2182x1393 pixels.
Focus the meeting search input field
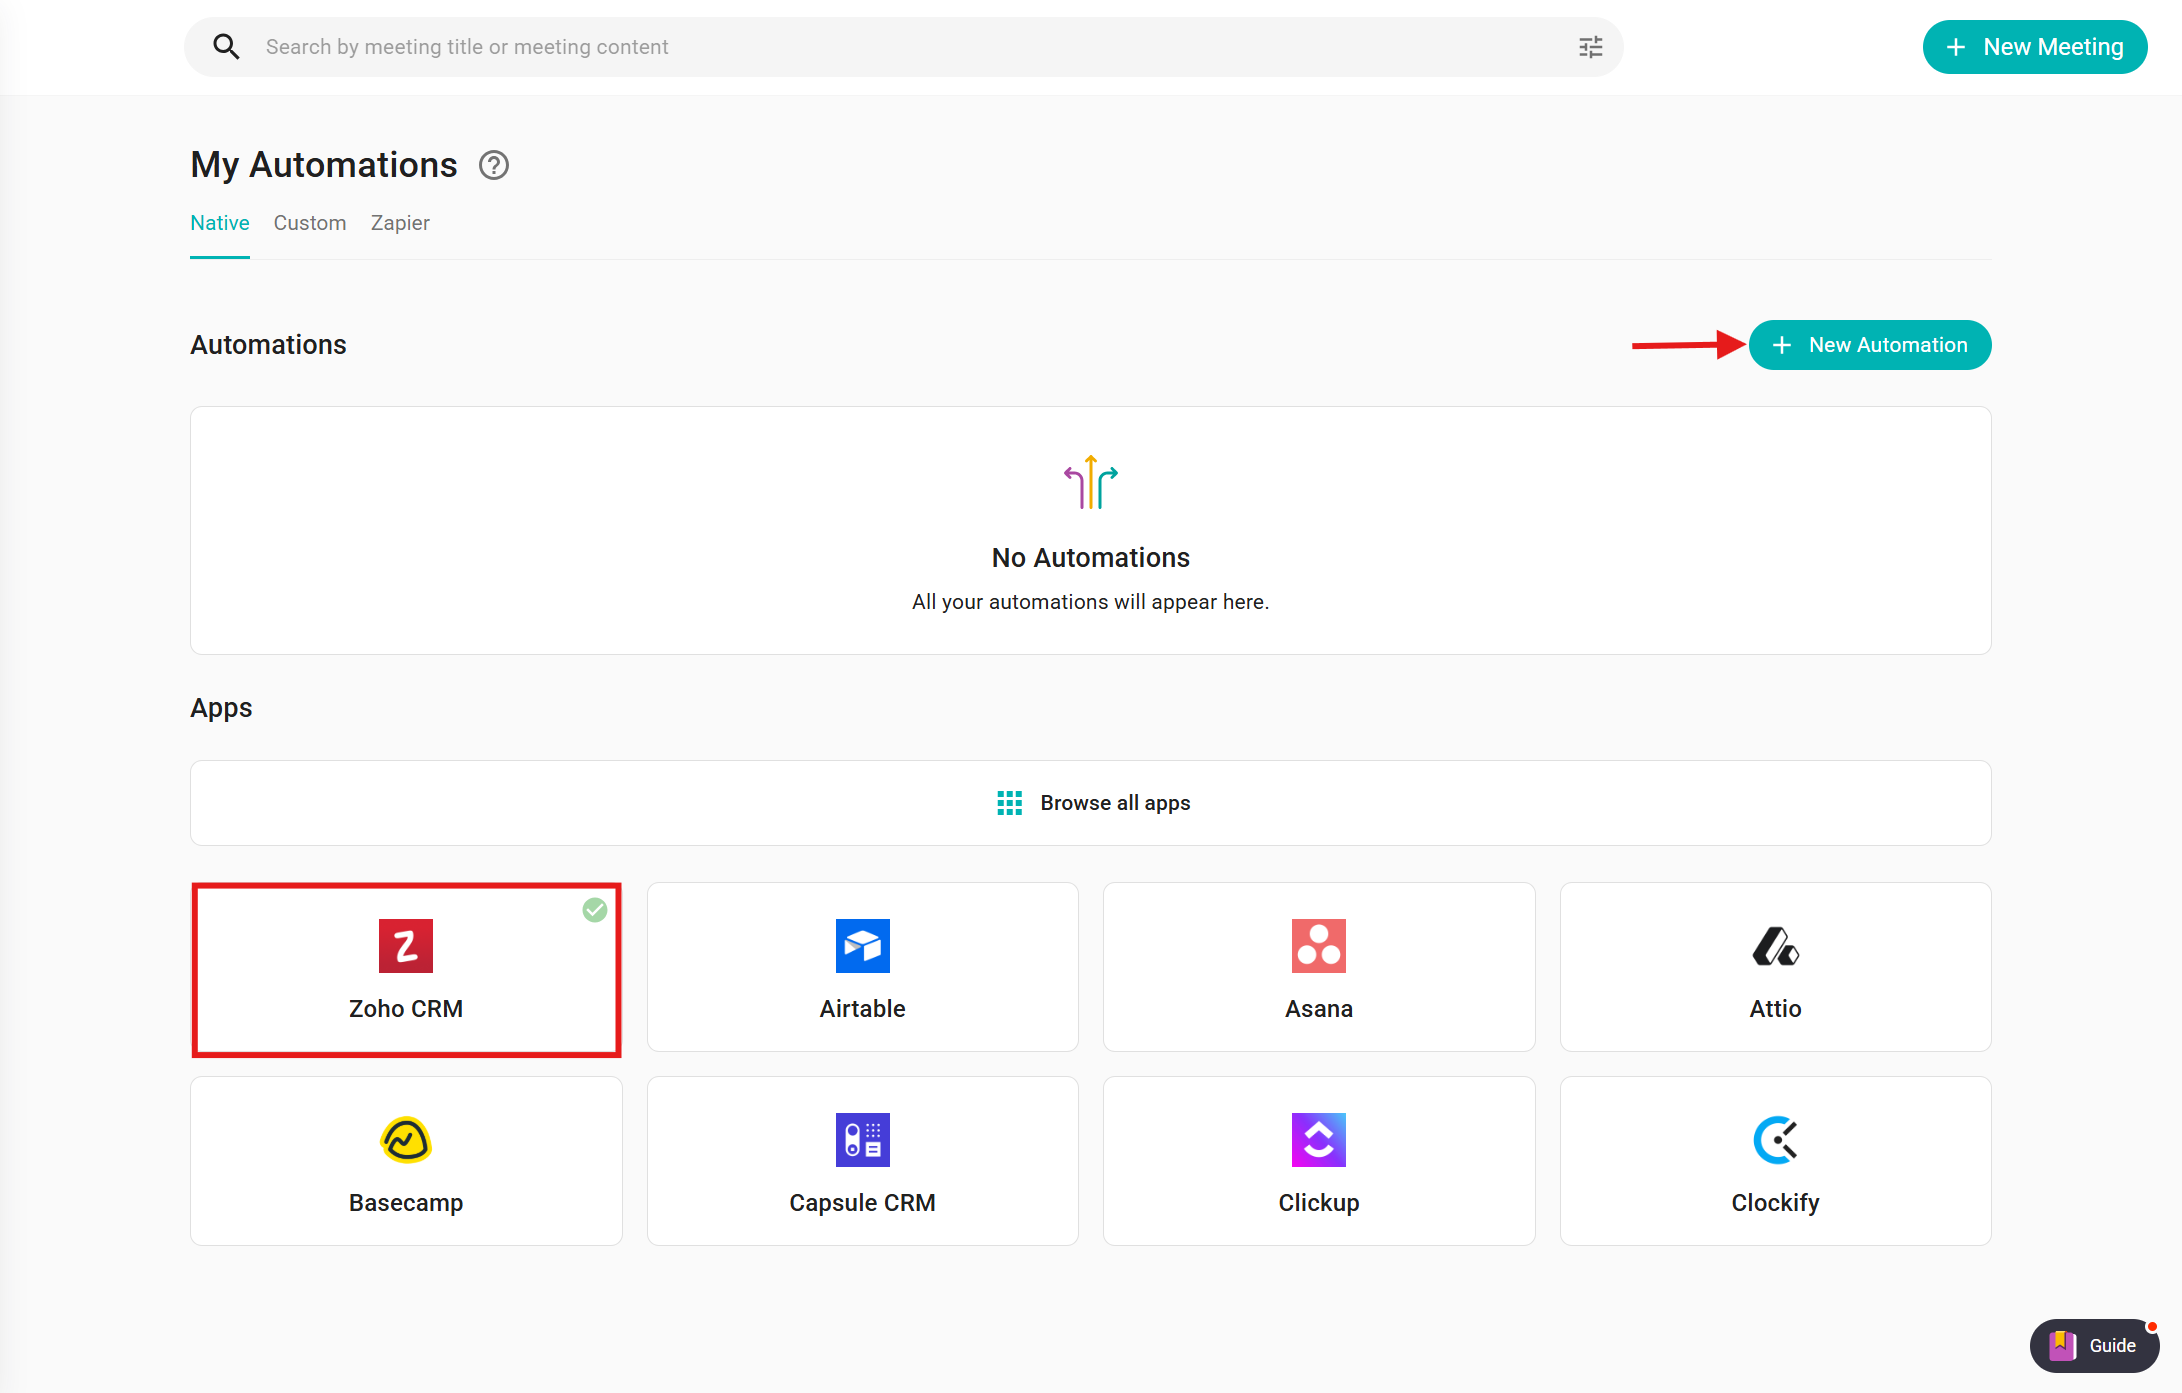(900, 47)
